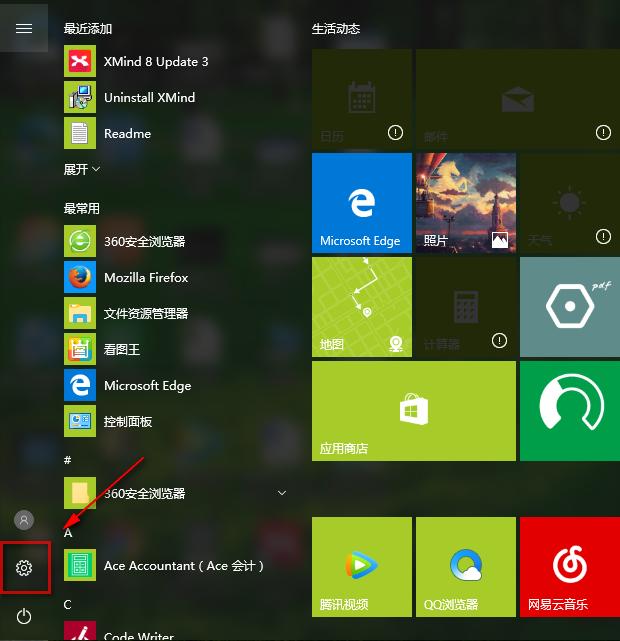Launch XMind 8 Update 3
This screenshot has height=641, width=620.
point(156,61)
